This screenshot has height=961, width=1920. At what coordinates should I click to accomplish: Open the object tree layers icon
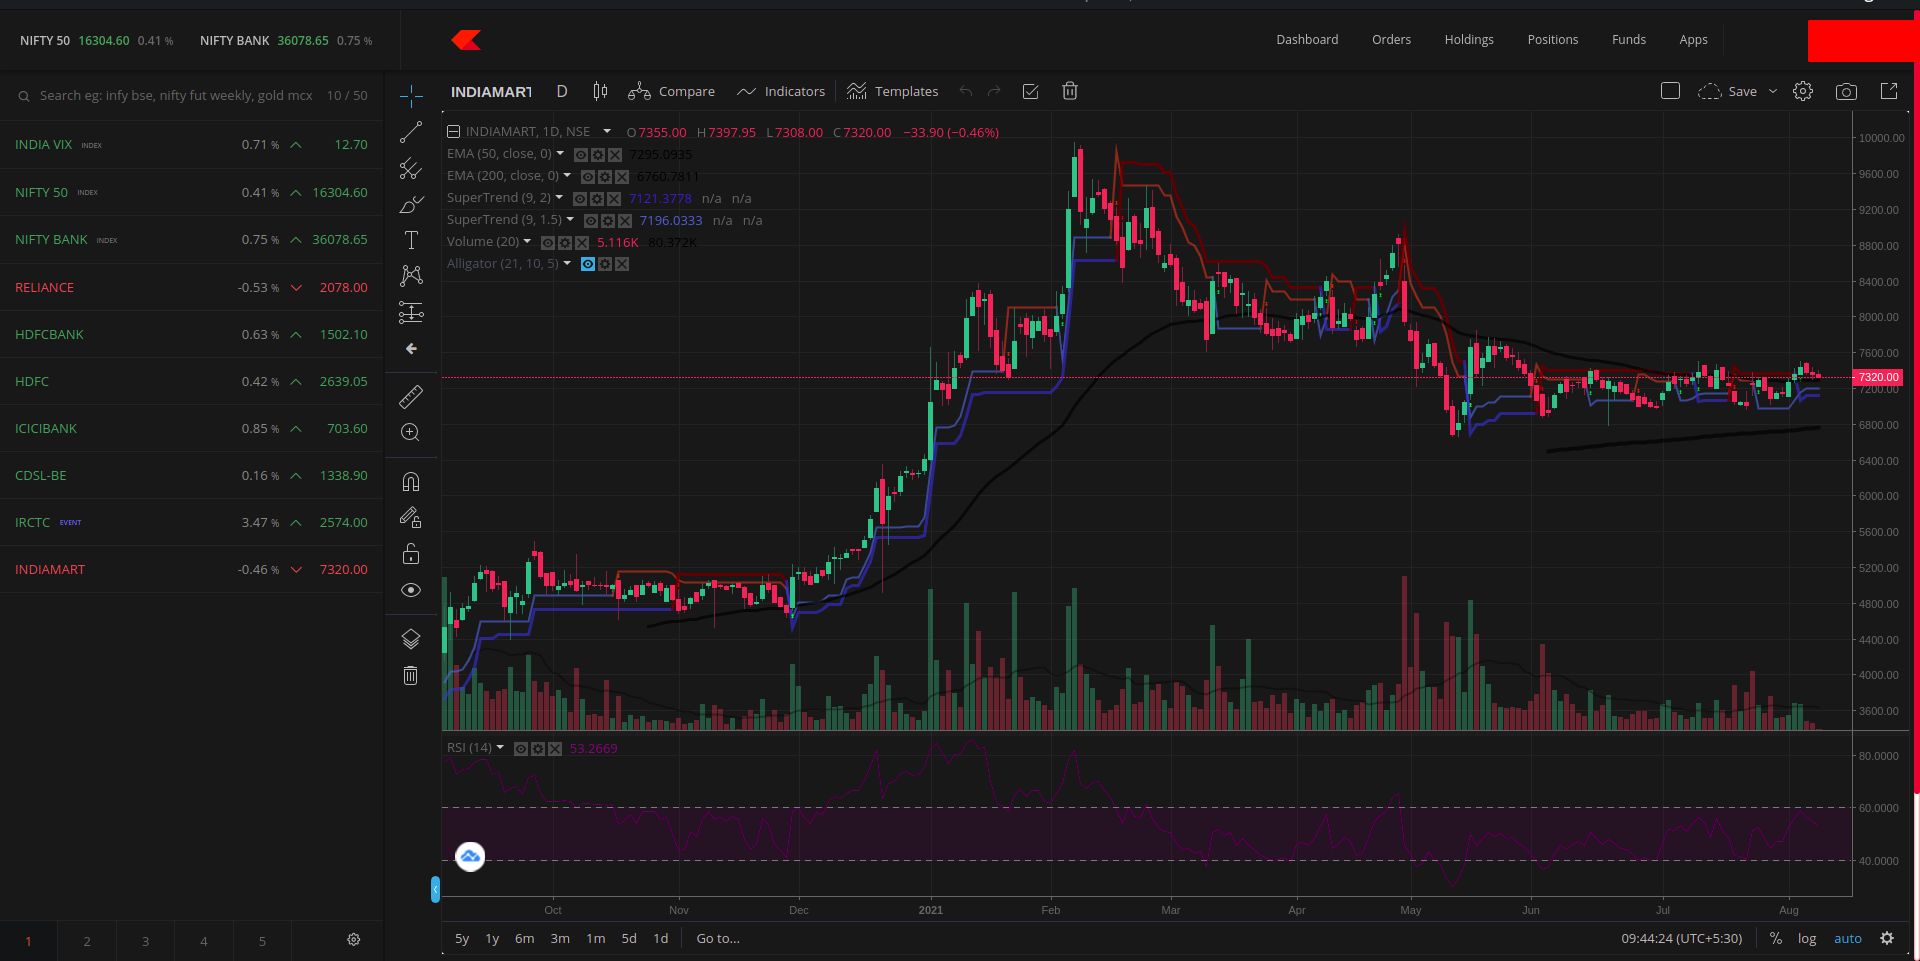tap(411, 639)
